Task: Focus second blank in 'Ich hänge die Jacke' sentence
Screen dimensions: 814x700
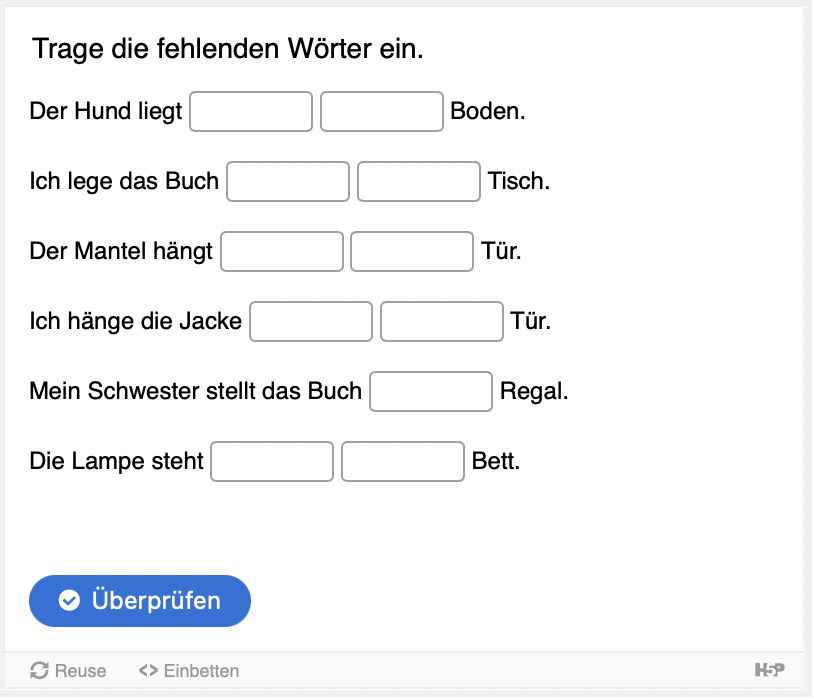Action: (442, 321)
